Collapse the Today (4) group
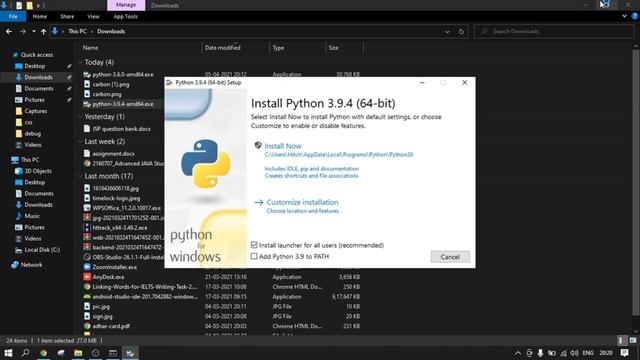This screenshot has width=640, height=360. (80, 62)
